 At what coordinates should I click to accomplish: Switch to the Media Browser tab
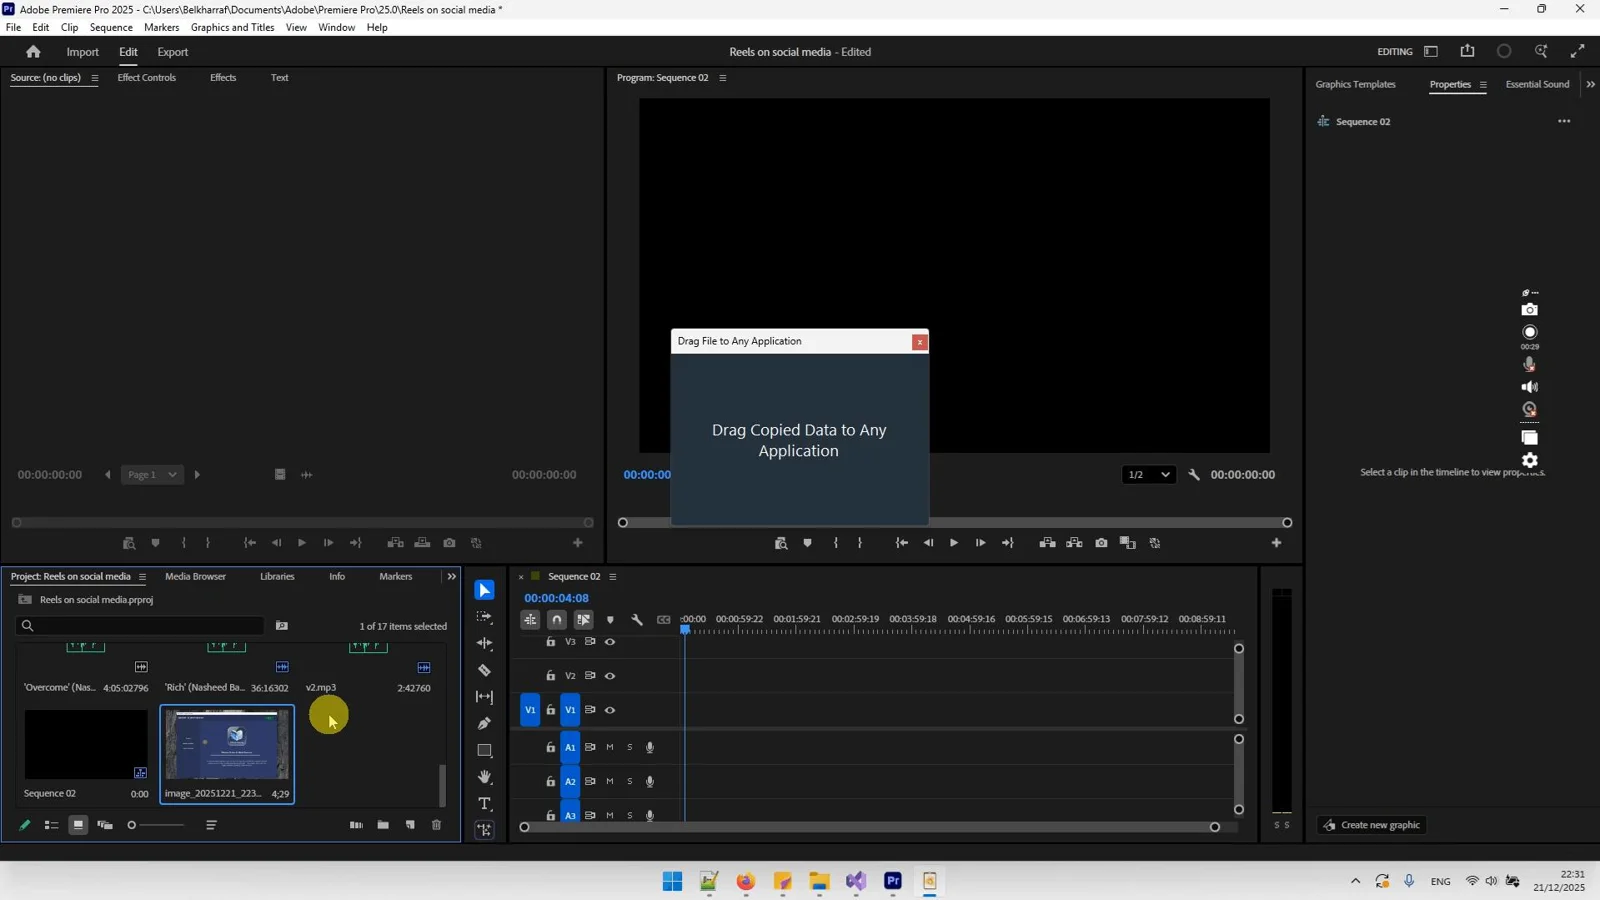point(195,577)
